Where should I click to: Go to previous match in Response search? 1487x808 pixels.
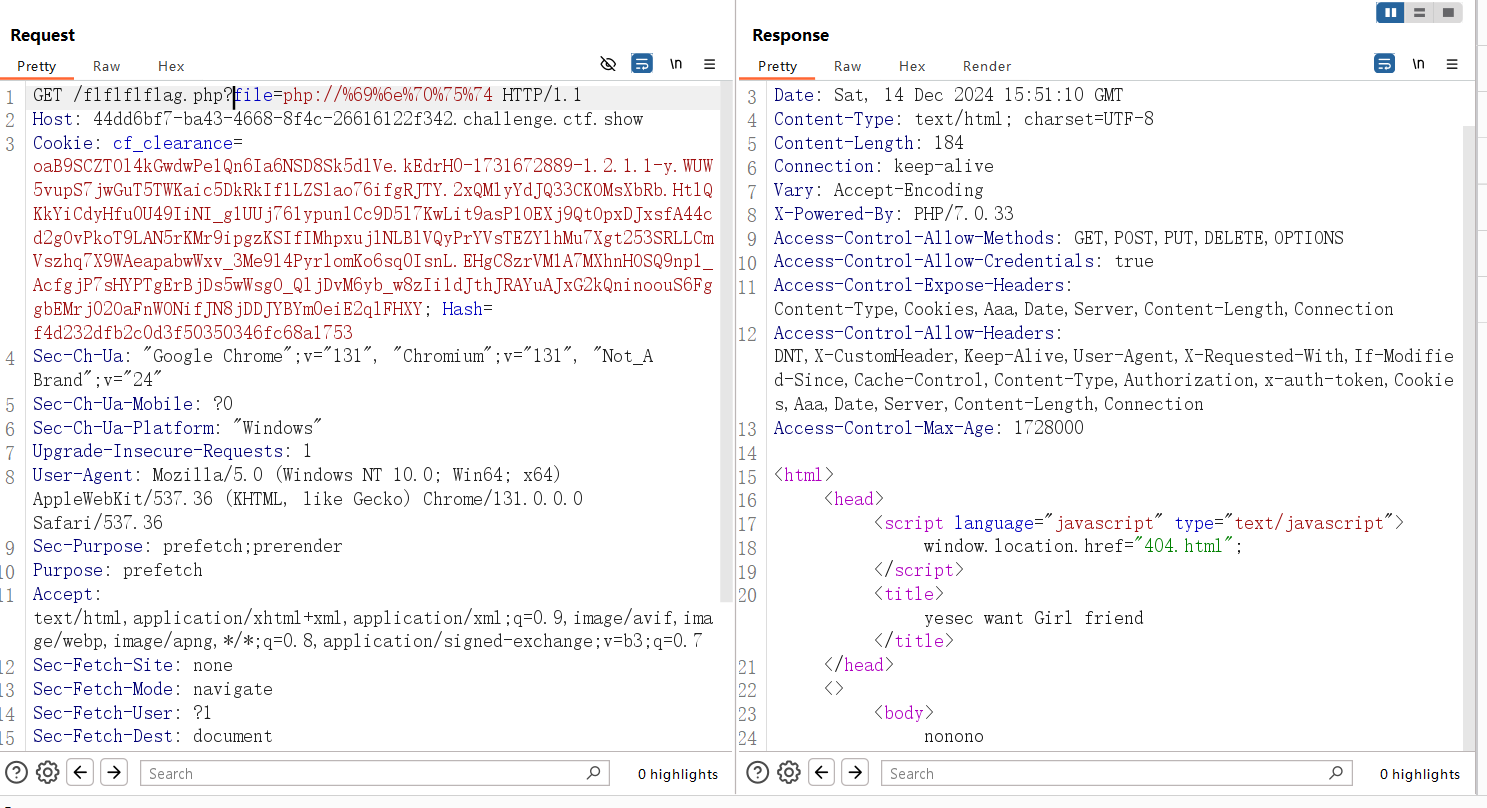822,772
